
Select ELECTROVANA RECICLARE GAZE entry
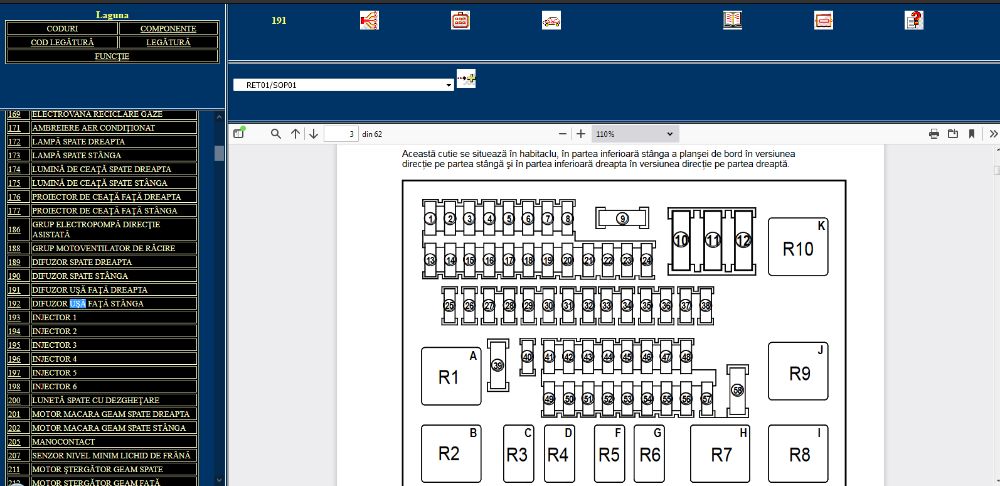[x=114, y=114]
